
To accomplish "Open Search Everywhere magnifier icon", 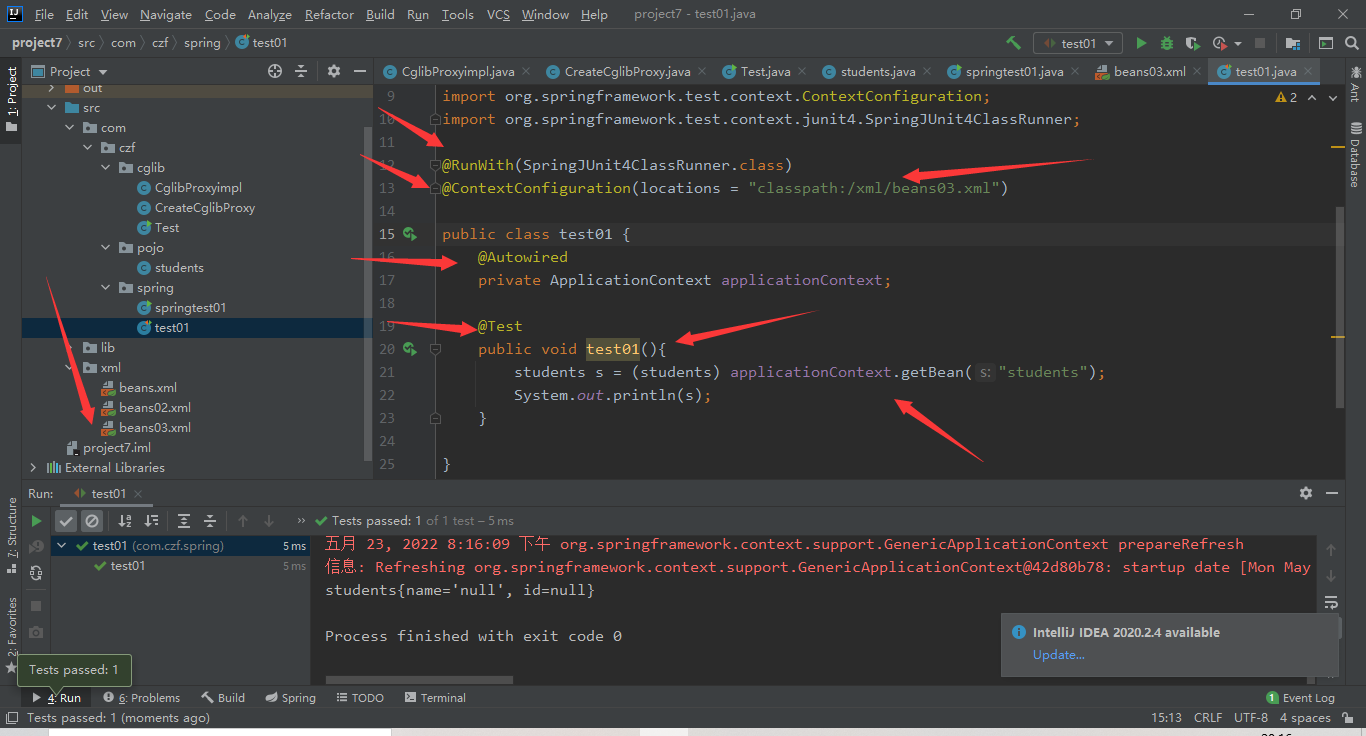I will (x=1351, y=43).
